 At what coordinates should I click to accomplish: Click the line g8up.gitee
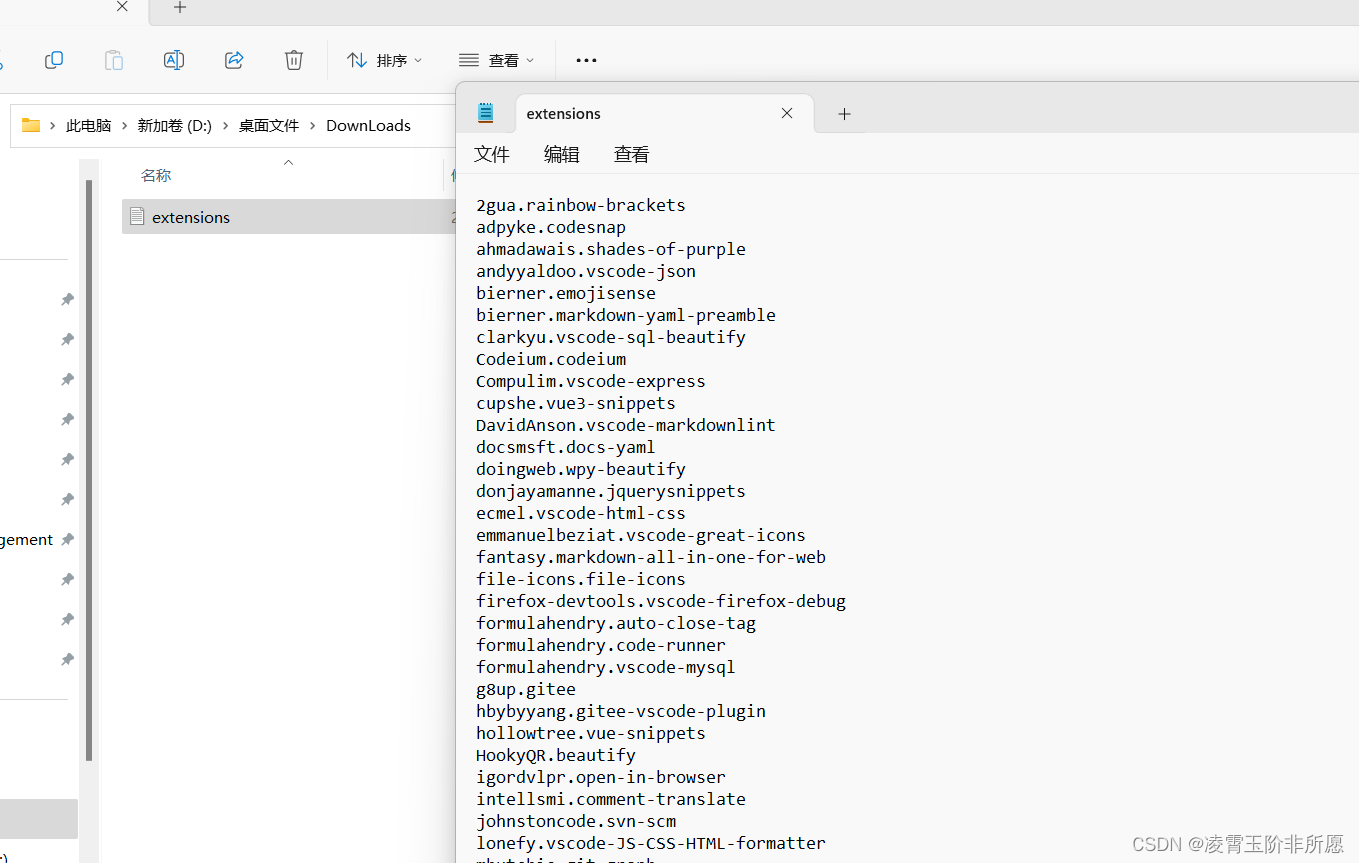point(526,689)
